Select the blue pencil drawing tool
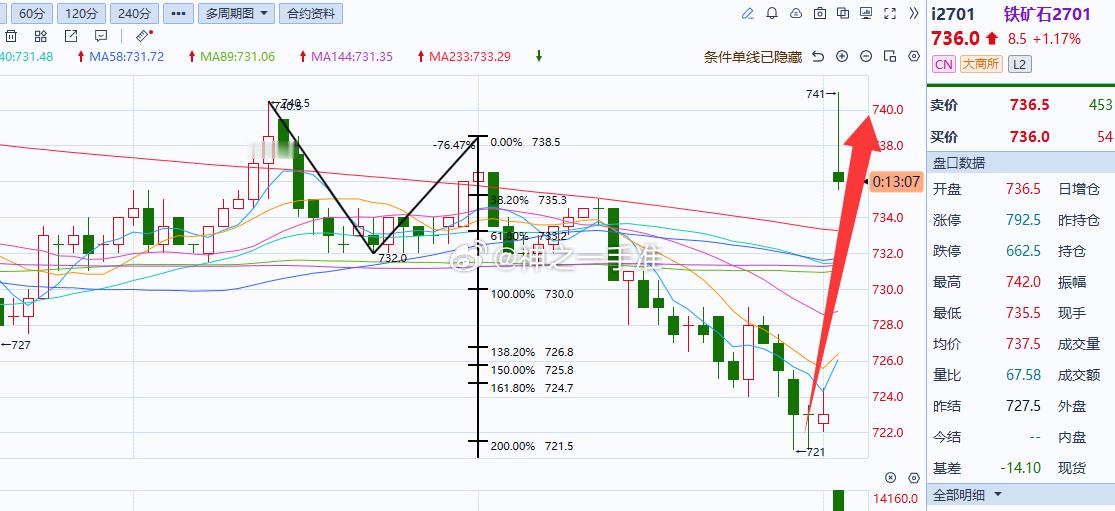 tap(747, 13)
